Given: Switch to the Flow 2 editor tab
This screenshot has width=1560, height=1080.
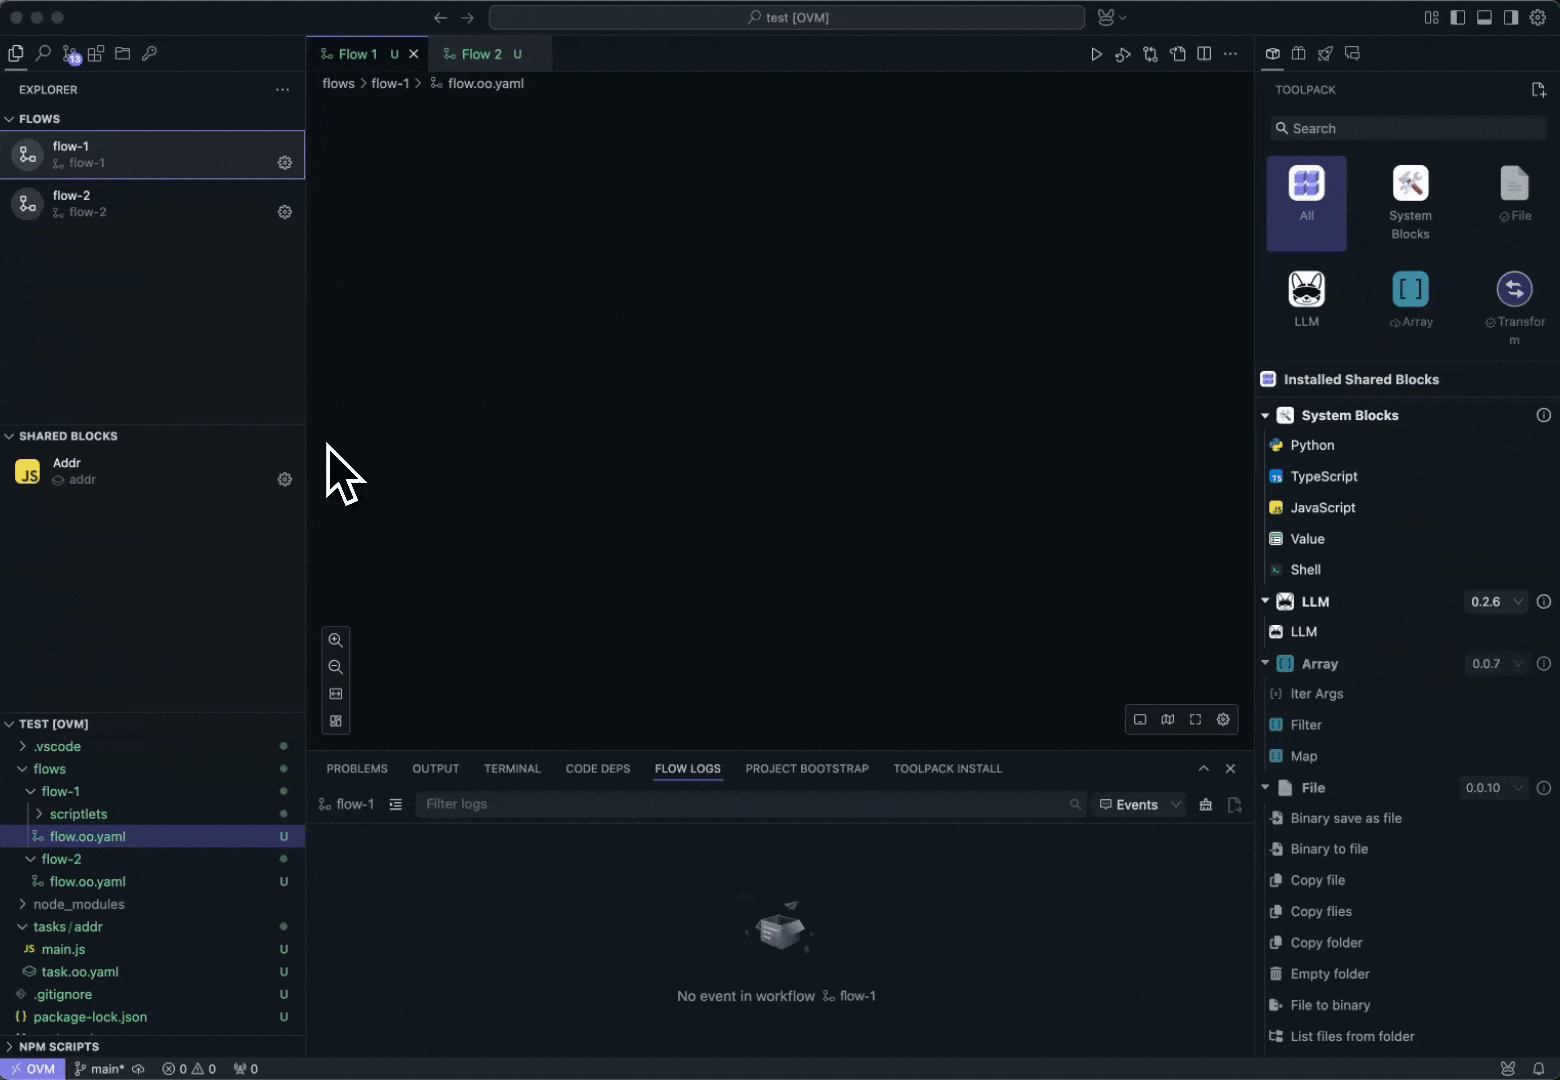Looking at the screenshot, I should point(481,54).
